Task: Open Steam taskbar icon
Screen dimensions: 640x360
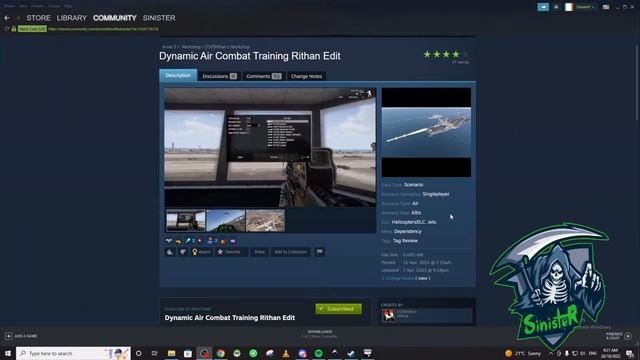Action: (351, 353)
